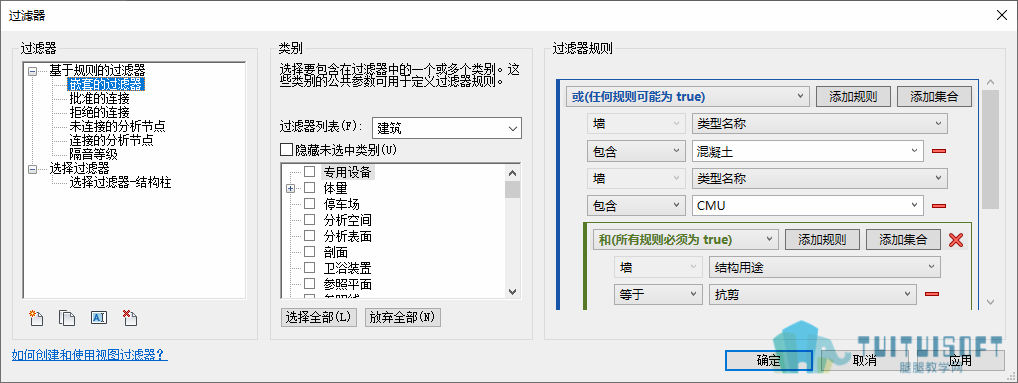Image resolution: width=1018 pixels, height=383 pixels.
Task: Select the 拒绝的连接 filter
Action: click(x=99, y=112)
